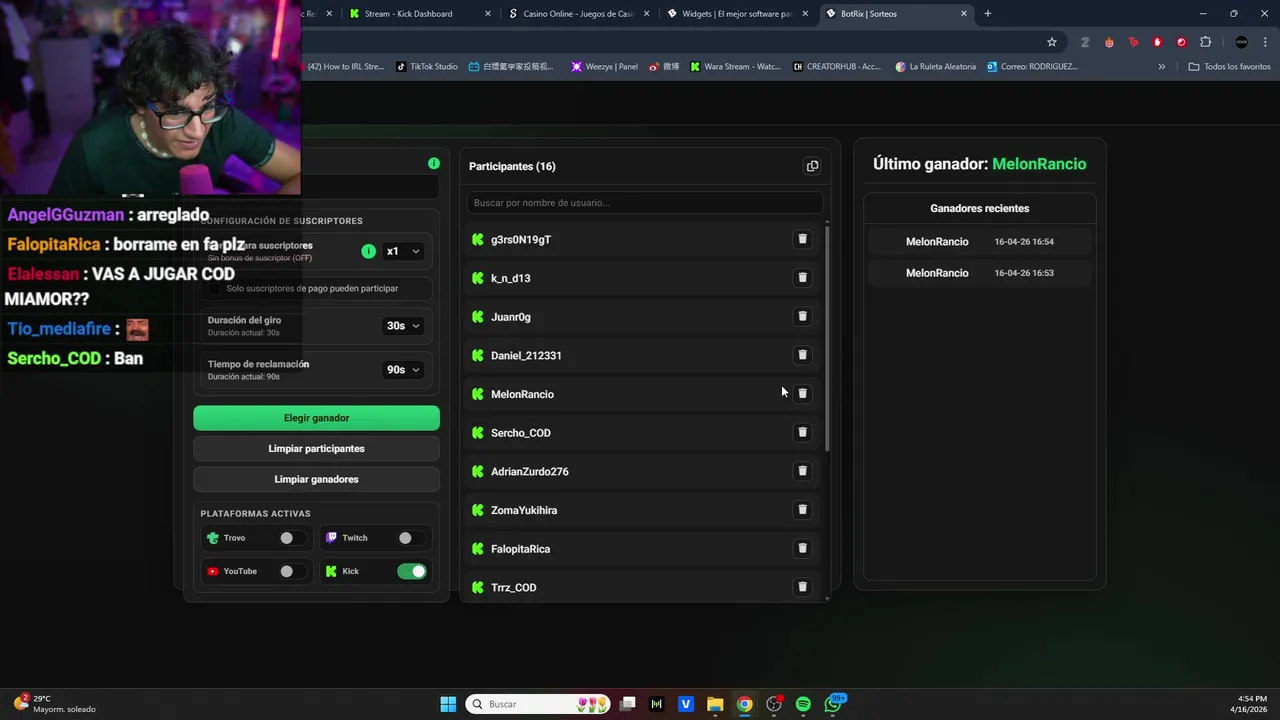Viewport: 1280px width, 720px height.
Task: Click green info icon beside x1 multiplier
Action: 368,251
